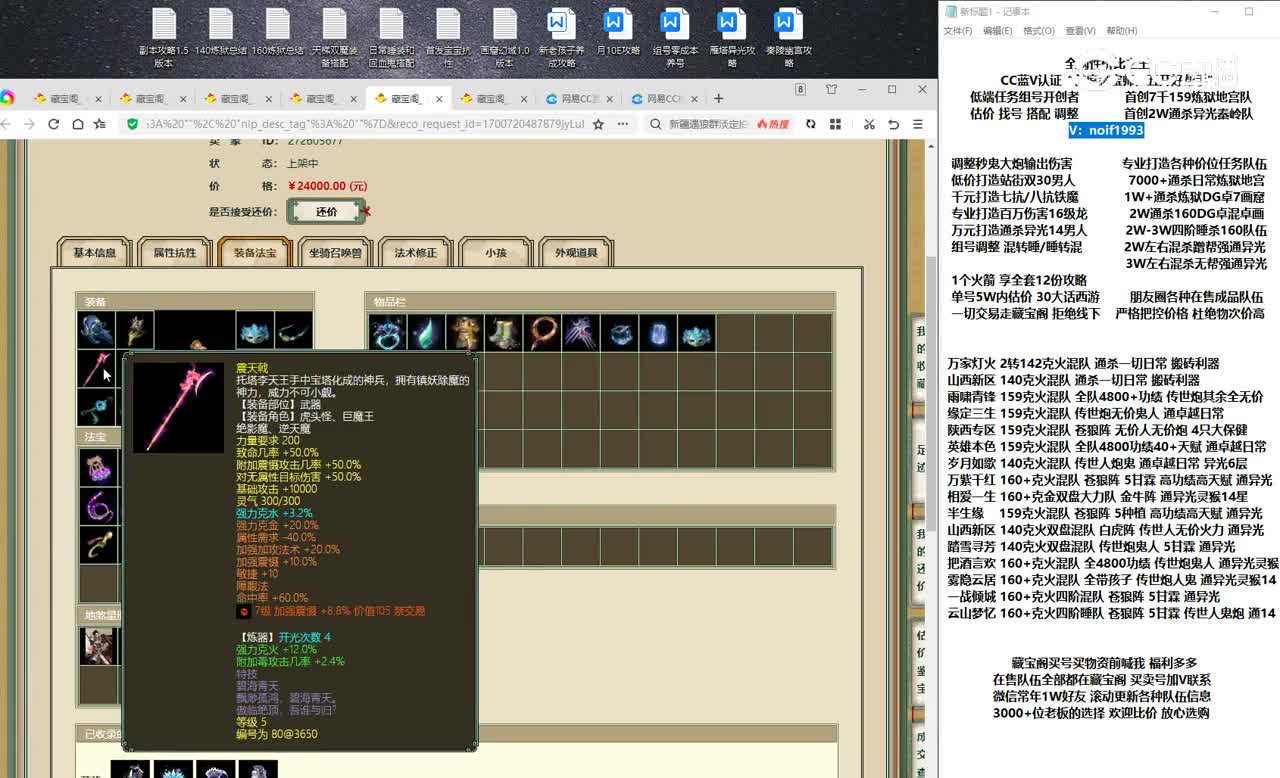Open the 基本信息 tab

[x=95, y=253]
